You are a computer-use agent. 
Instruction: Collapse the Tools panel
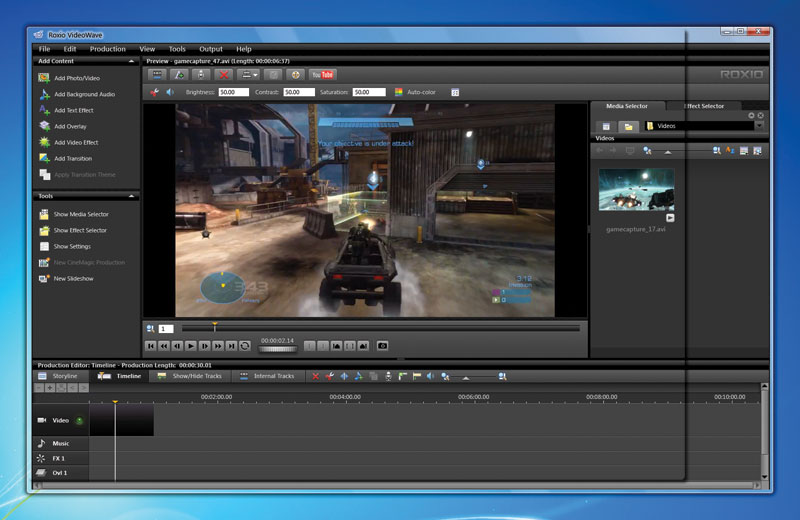click(132, 196)
